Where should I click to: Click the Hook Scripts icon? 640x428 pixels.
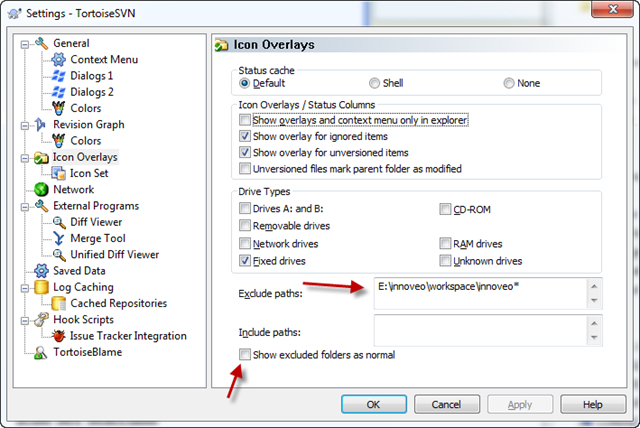[42, 320]
